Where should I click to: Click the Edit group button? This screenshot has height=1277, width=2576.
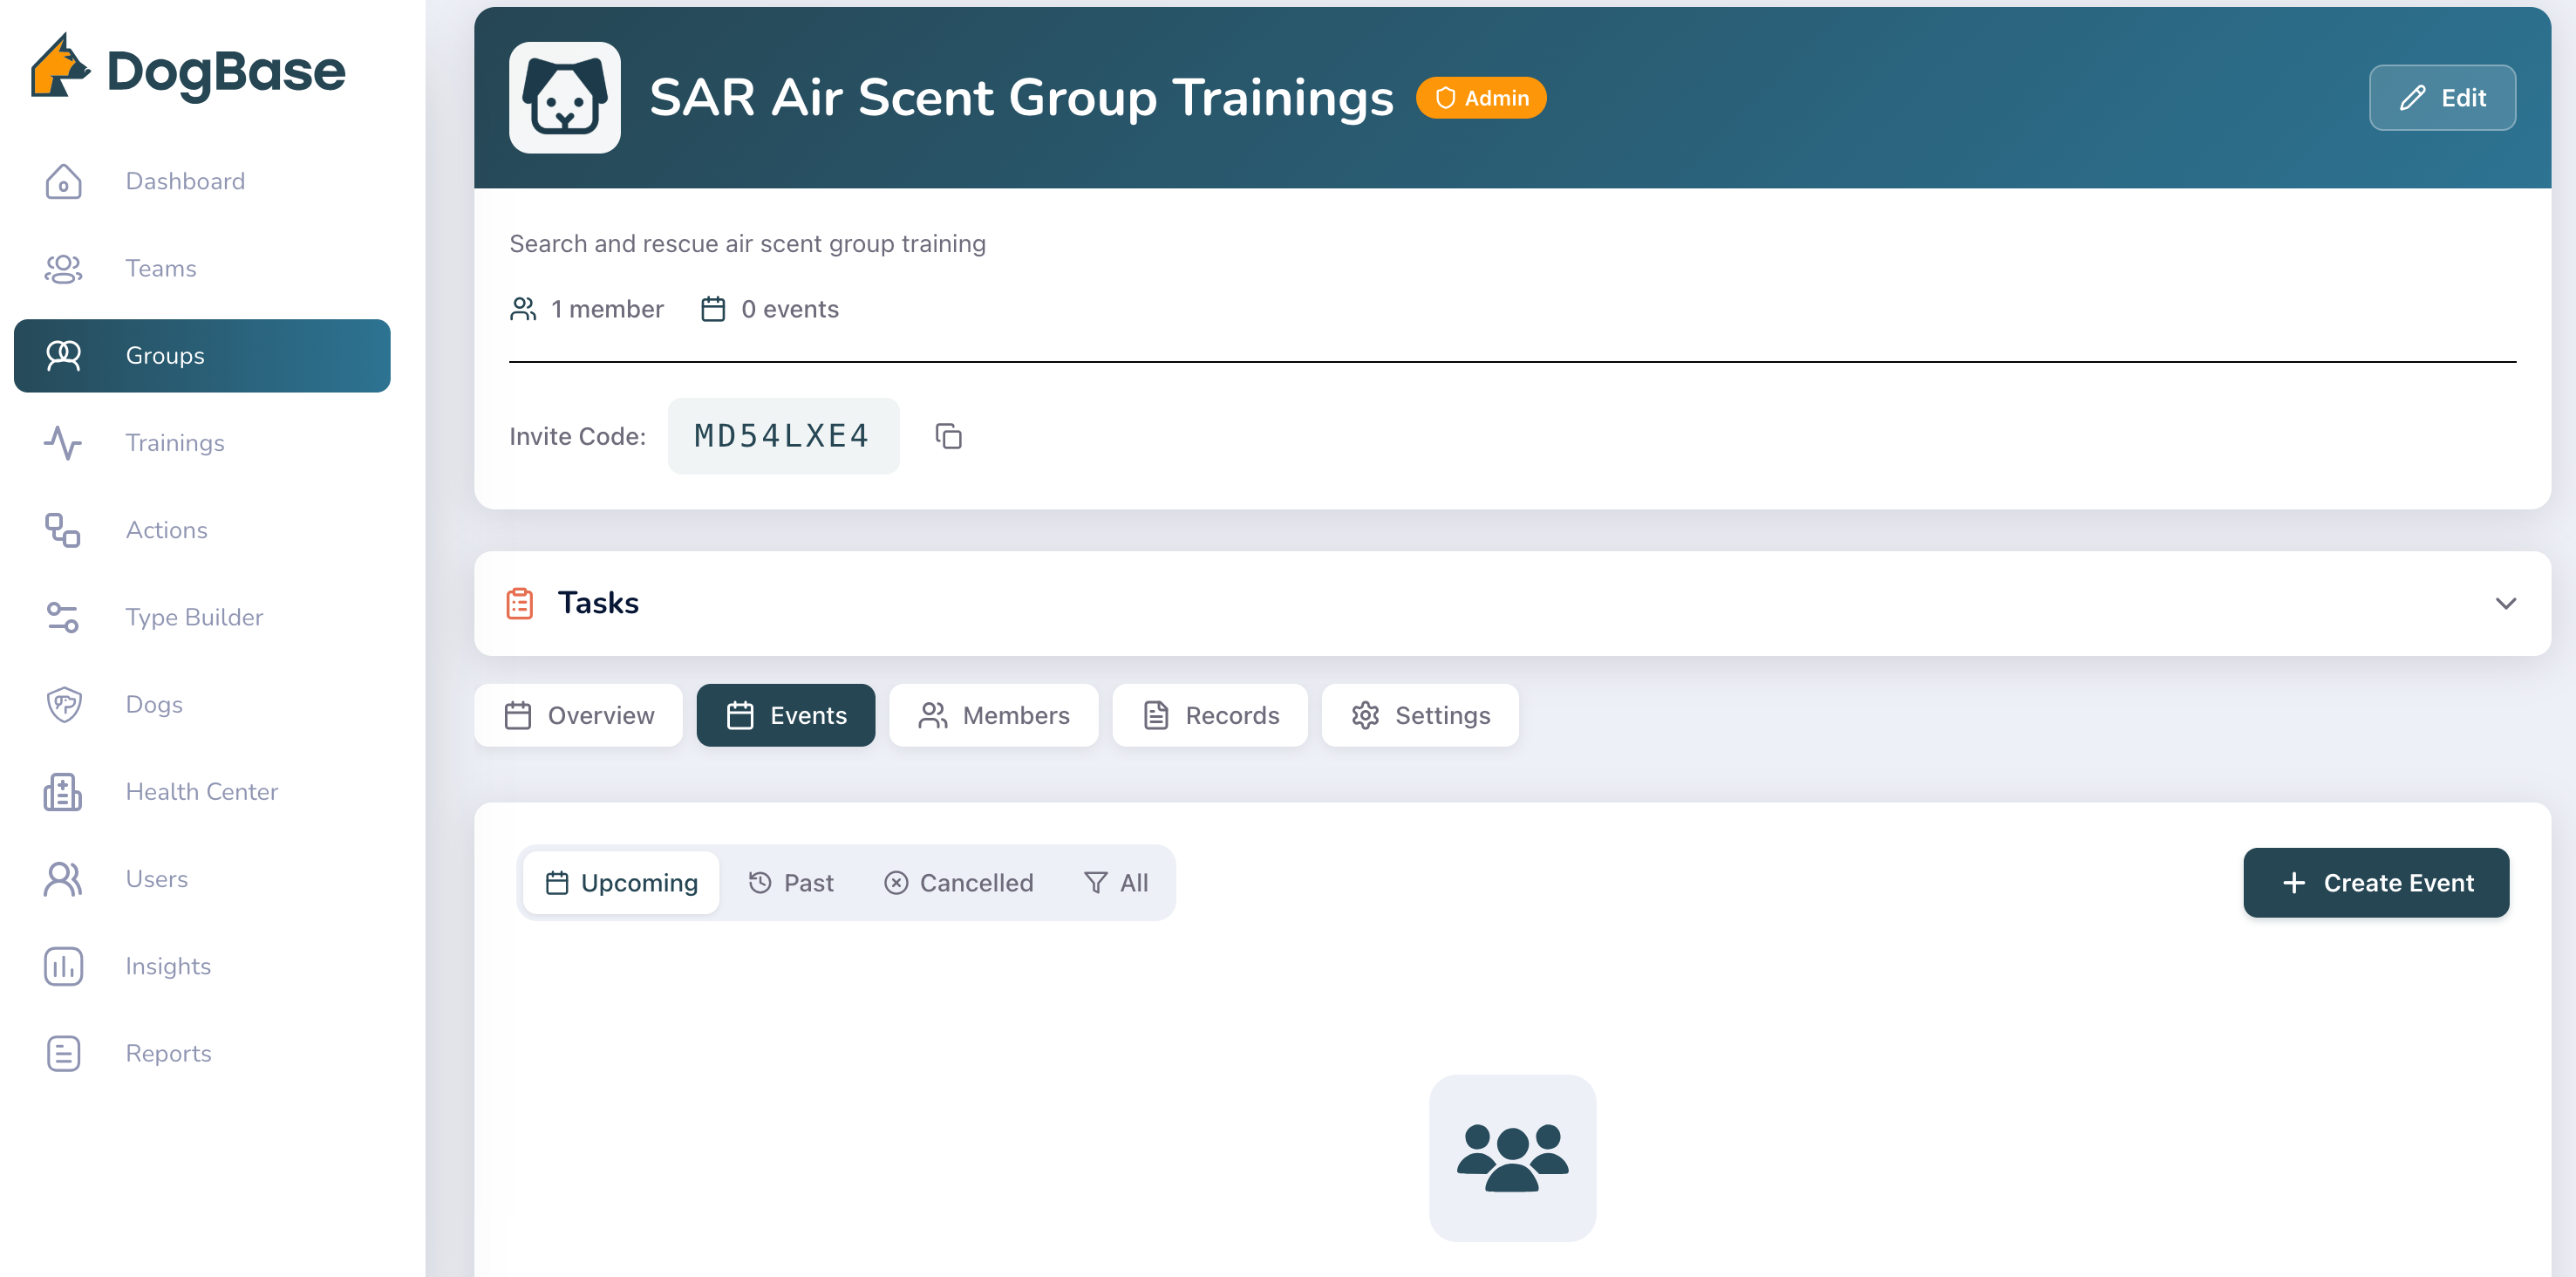(x=2441, y=98)
